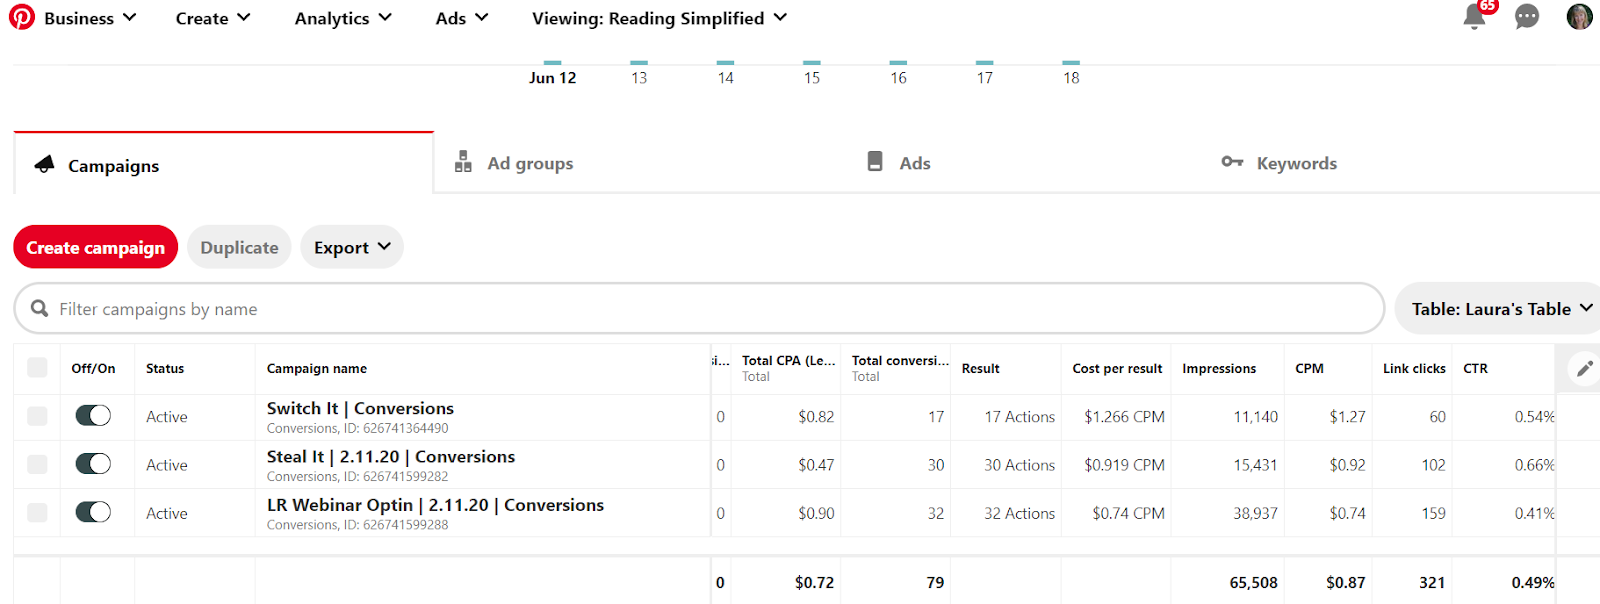Toggle off the Switch It campaign
This screenshot has width=1600, height=604.
click(x=93, y=416)
